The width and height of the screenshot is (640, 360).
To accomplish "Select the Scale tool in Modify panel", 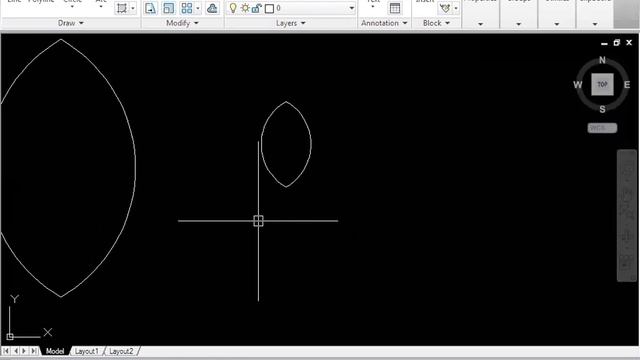I will pyautogui.click(x=168, y=8).
